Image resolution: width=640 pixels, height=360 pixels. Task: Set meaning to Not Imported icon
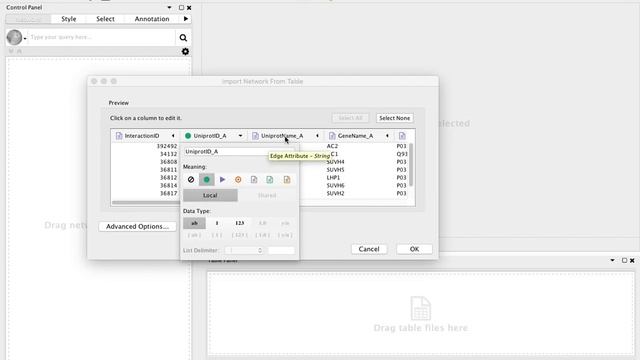click(x=191, y=180)
